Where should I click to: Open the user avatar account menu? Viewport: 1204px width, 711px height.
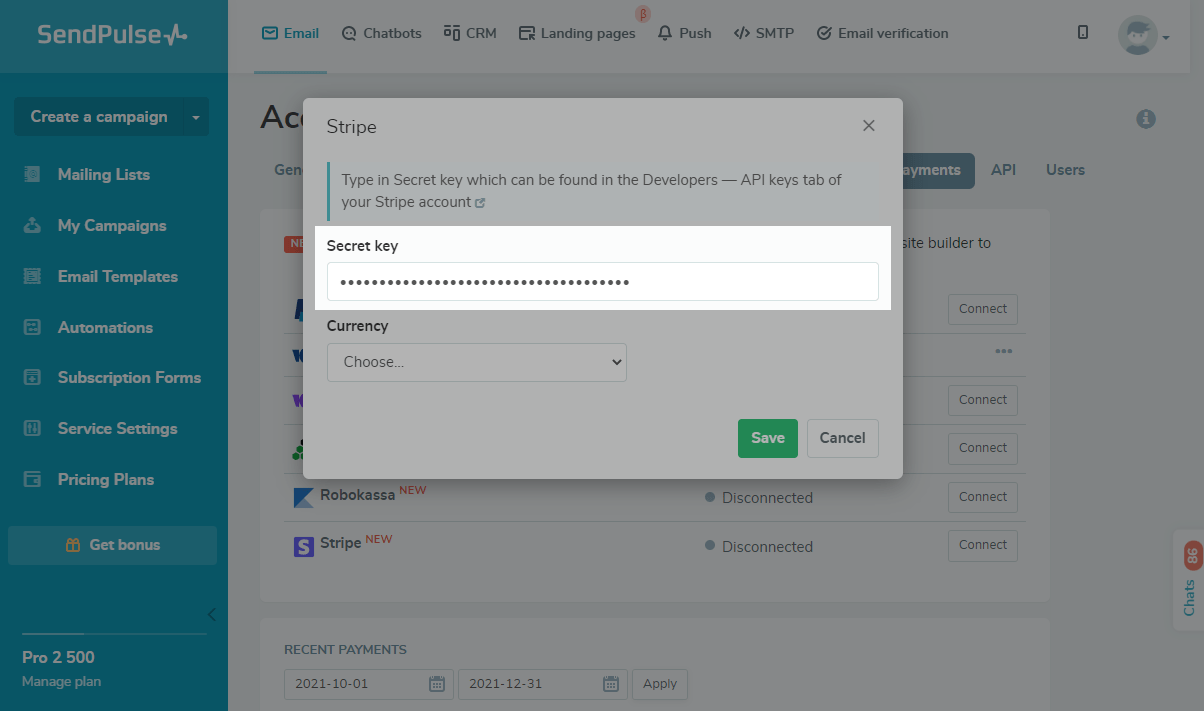pyautogui.click(x=1143, y=36)
